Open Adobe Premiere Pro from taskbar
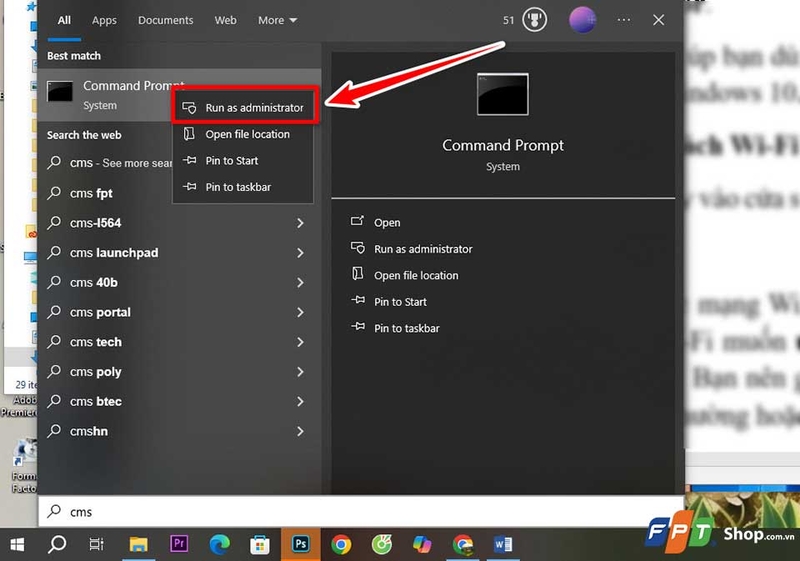 (x=179, y=544)
